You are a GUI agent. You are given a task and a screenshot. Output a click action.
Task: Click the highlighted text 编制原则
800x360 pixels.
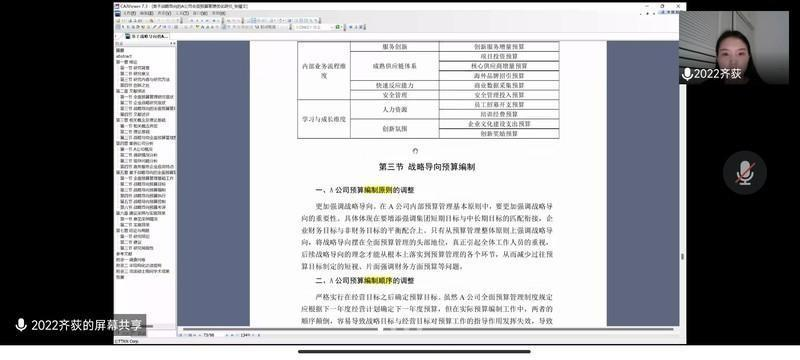point(378,190)
